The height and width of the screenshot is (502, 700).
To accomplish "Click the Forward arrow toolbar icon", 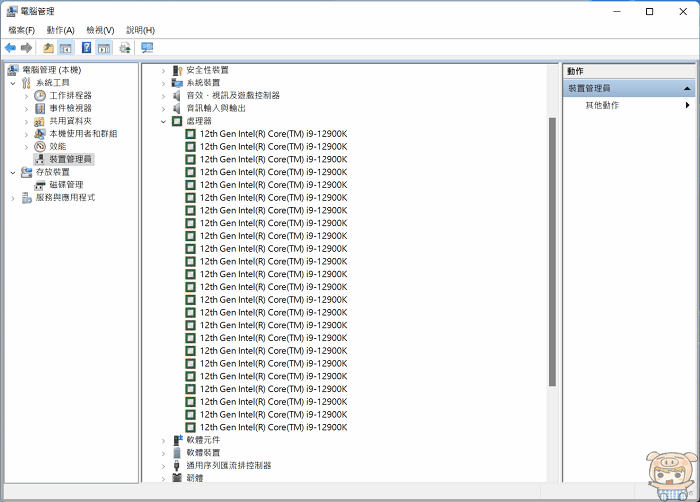I will [x=26, y=48].
